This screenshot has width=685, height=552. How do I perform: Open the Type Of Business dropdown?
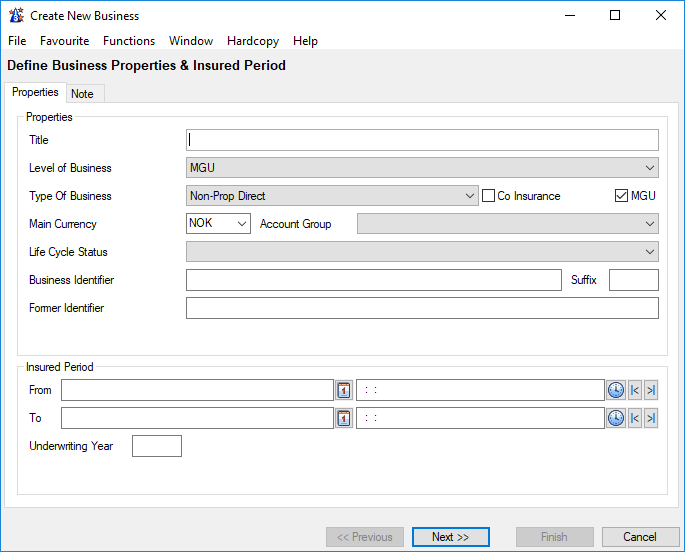470,196
